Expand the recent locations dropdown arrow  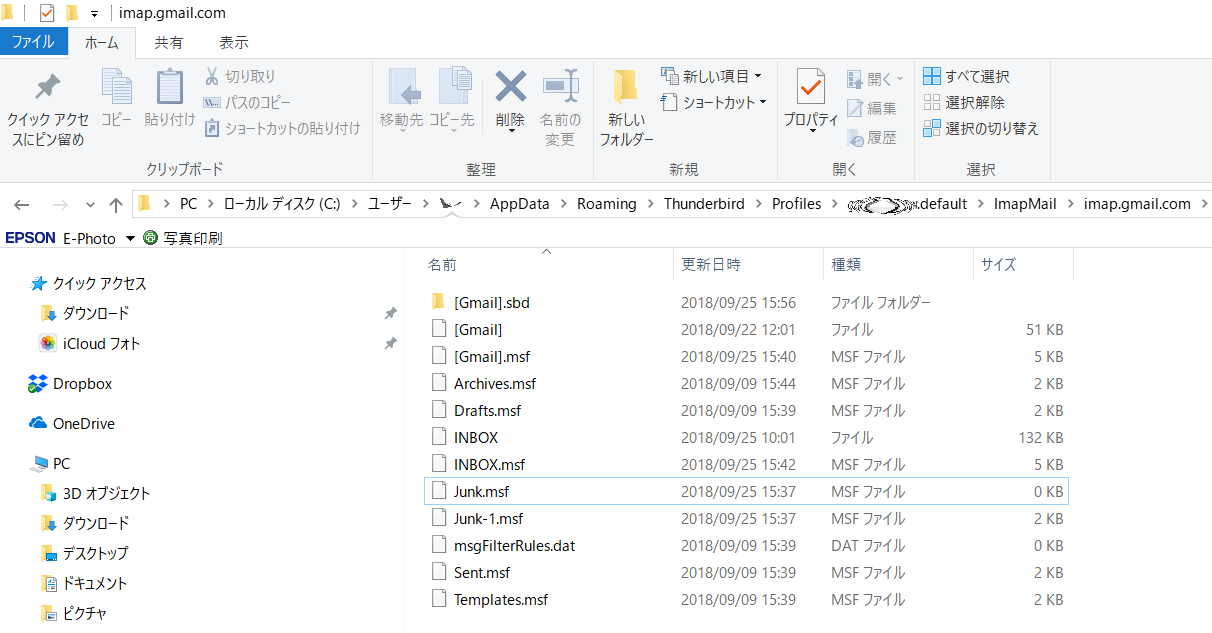coord(90,205)
